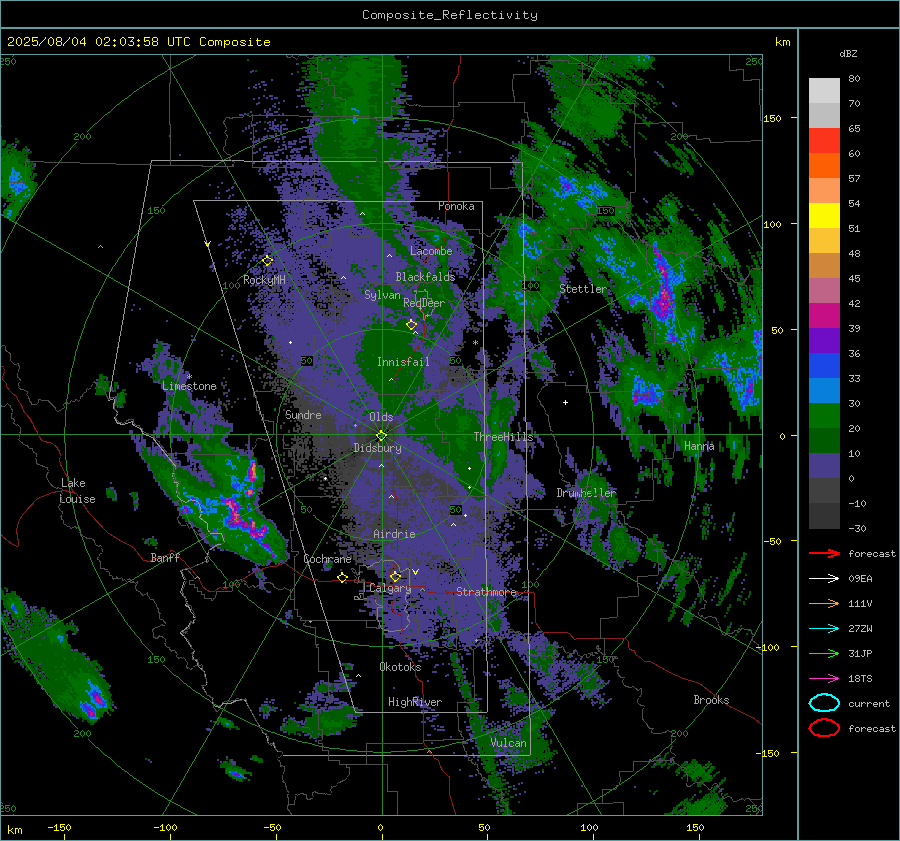Click the yellow diamond marker above RockyMH
Viewport: 900px width, 841px height.
tap(267, 261)
